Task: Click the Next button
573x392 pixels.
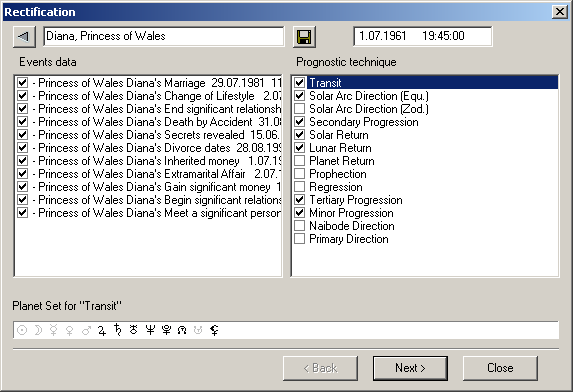Action: 410,368
